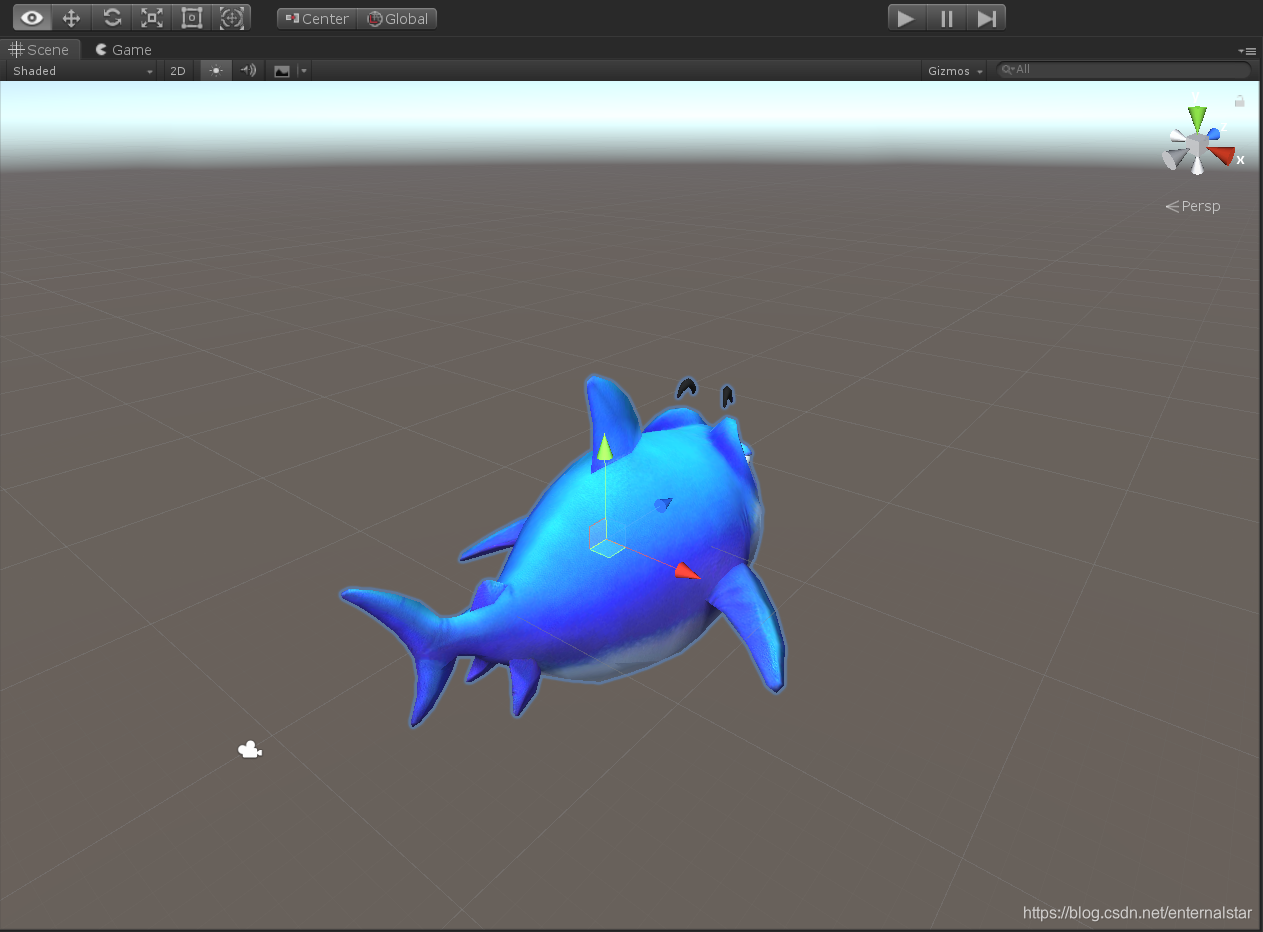Click the center cube of orientation gizmo
This screenshot has width=1263, height=932.
point(1198,146)
